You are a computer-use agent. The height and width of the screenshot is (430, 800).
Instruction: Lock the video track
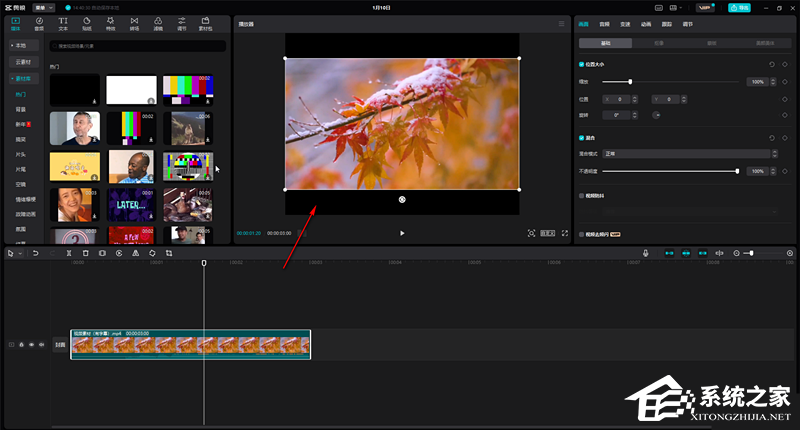tap(21, 345)
